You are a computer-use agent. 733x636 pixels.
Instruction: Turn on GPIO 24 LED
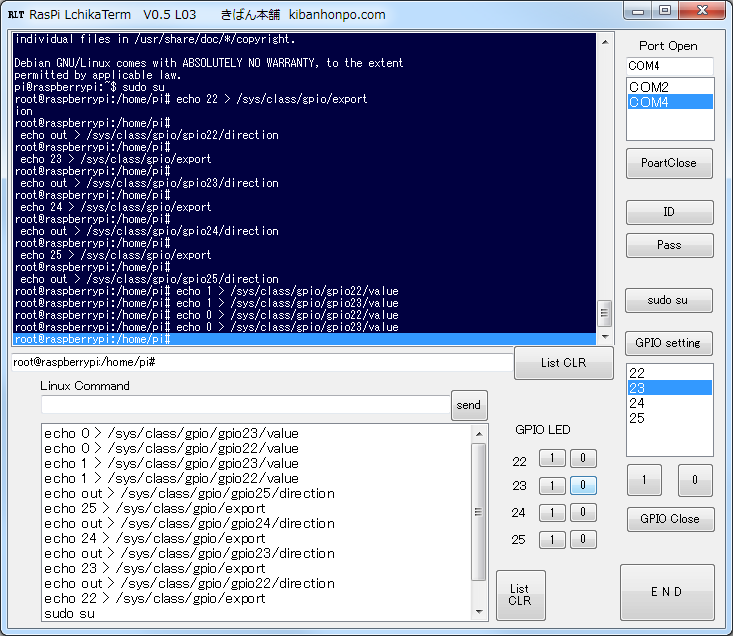[552, 513]
